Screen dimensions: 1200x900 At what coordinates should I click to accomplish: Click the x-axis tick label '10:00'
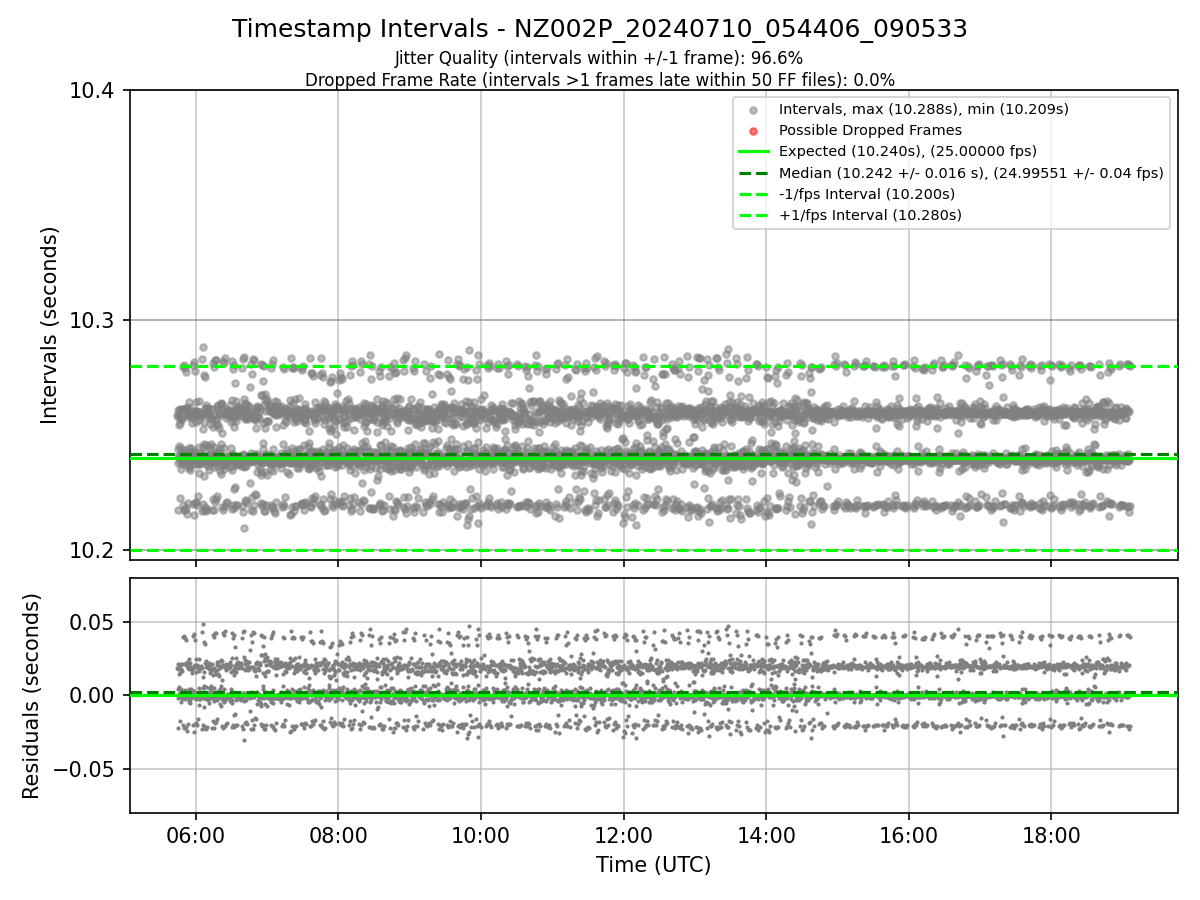pos(481,836)
